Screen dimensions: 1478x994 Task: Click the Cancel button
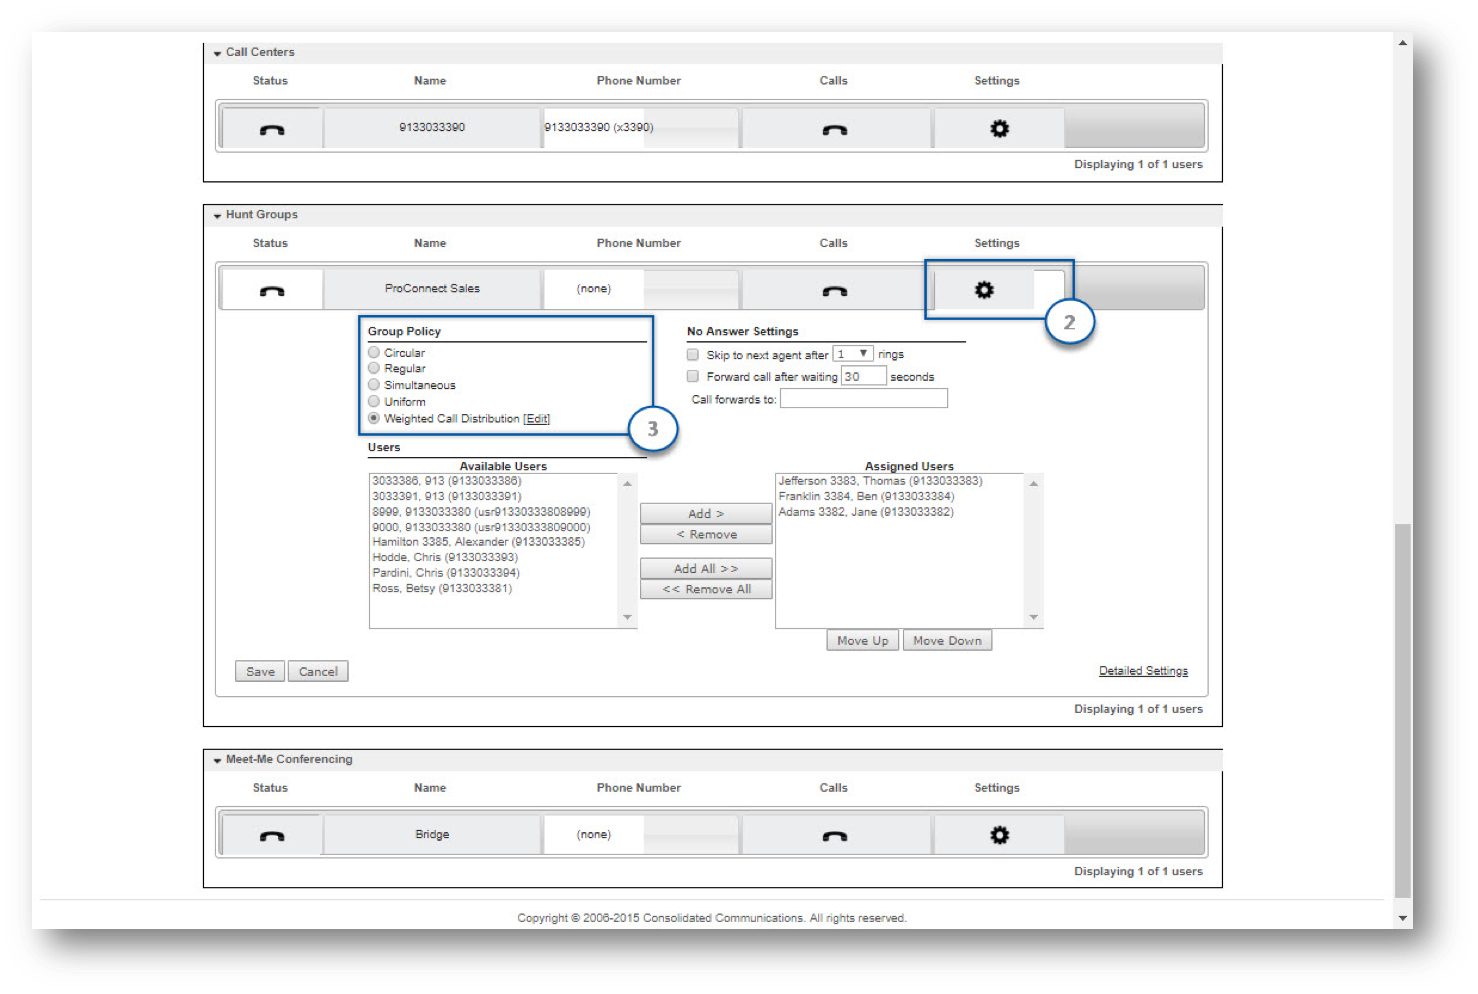[318, 672]
